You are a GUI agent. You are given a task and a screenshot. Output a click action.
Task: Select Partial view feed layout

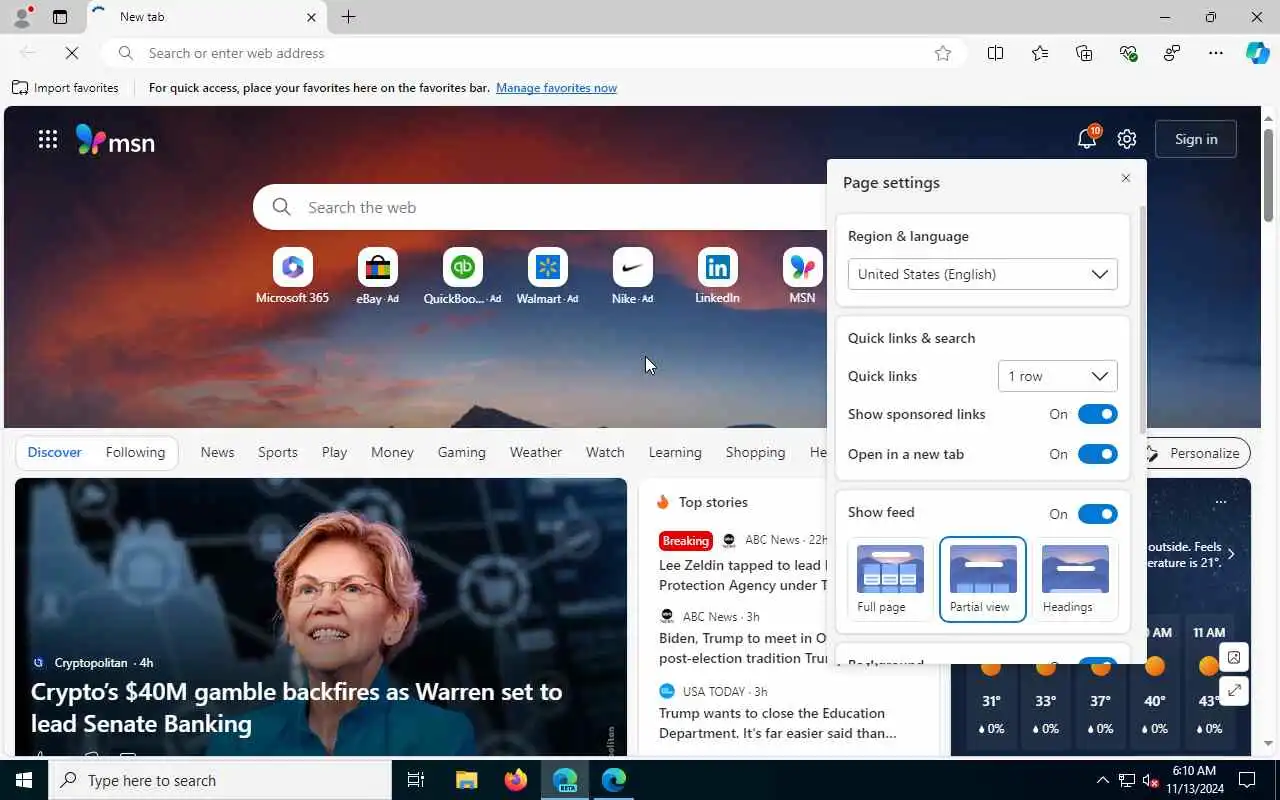tap(982, 579)
